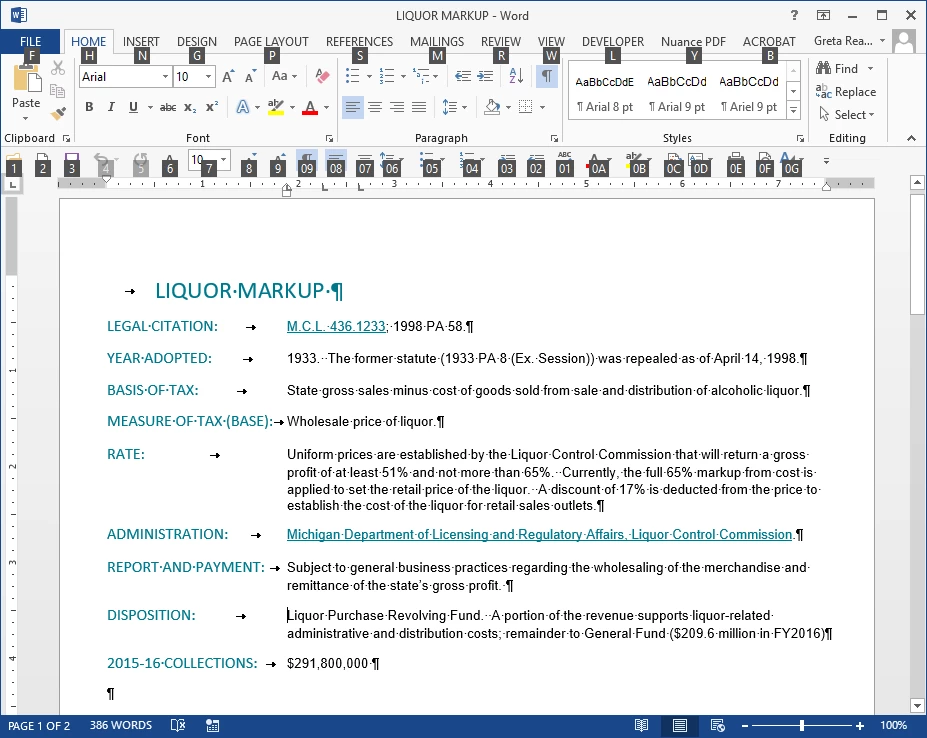927x738 pixels.
Task: Switch to the REFERENCES tab
Action: point(359,41)
